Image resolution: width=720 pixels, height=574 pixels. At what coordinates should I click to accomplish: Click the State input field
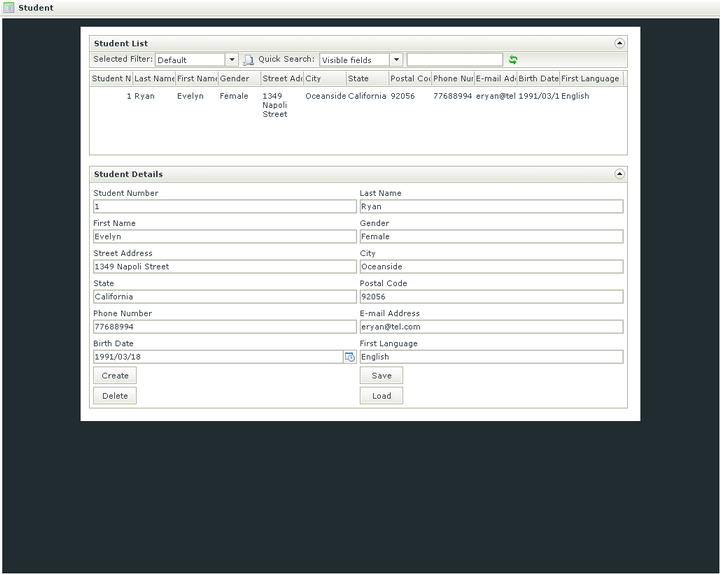coord(225,297)
